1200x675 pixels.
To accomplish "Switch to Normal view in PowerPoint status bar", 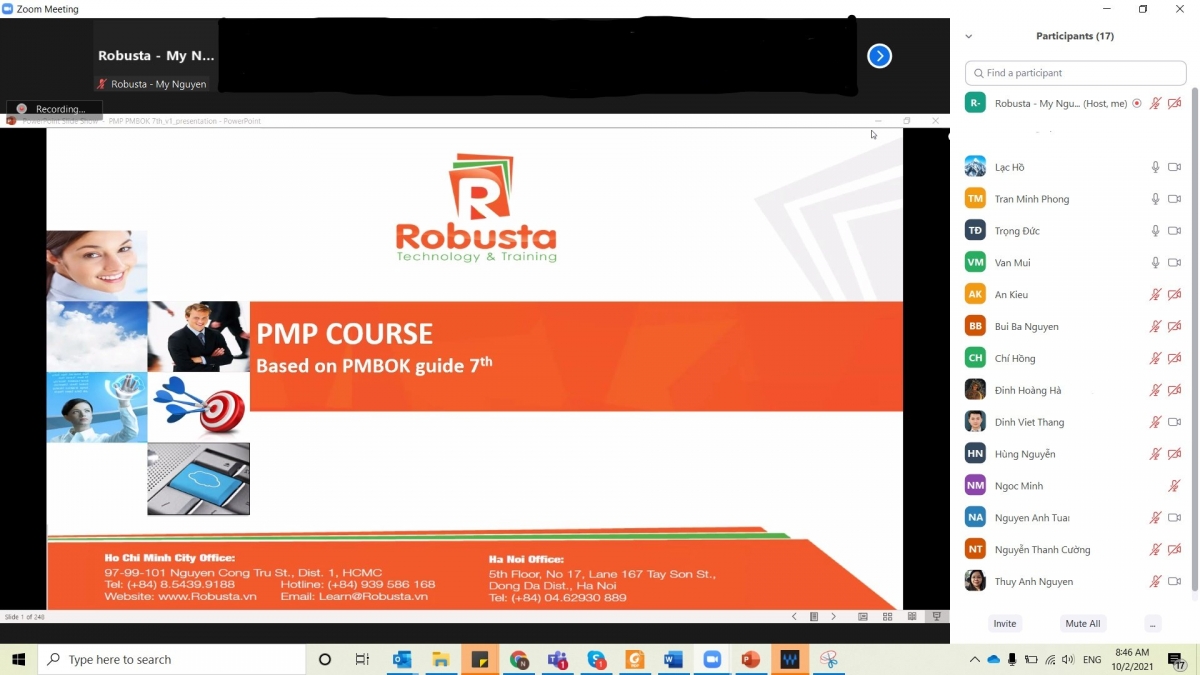I will [863, 617].
